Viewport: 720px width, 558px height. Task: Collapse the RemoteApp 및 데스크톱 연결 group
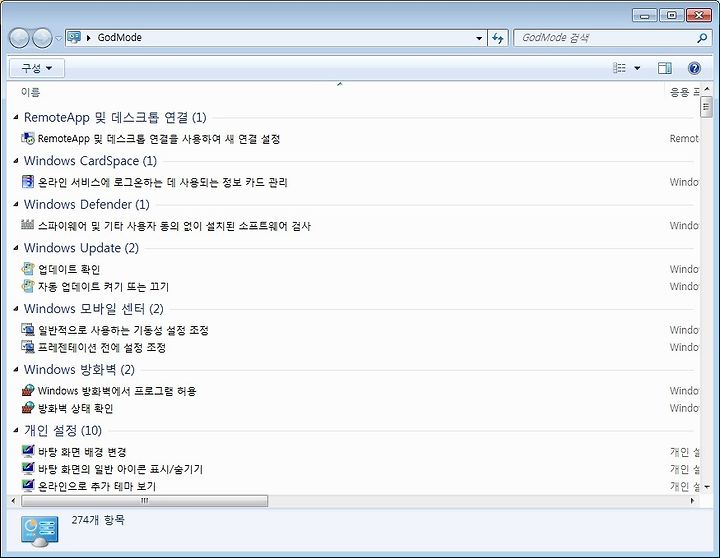click(x=16, y=118)
